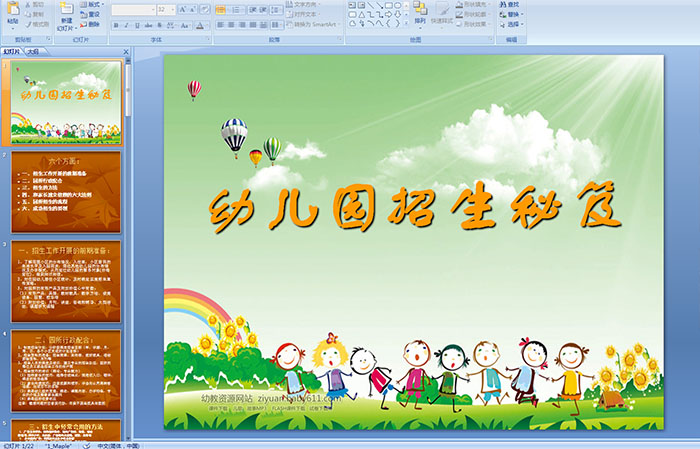Toggle Bold formatting

pos(116,25)
